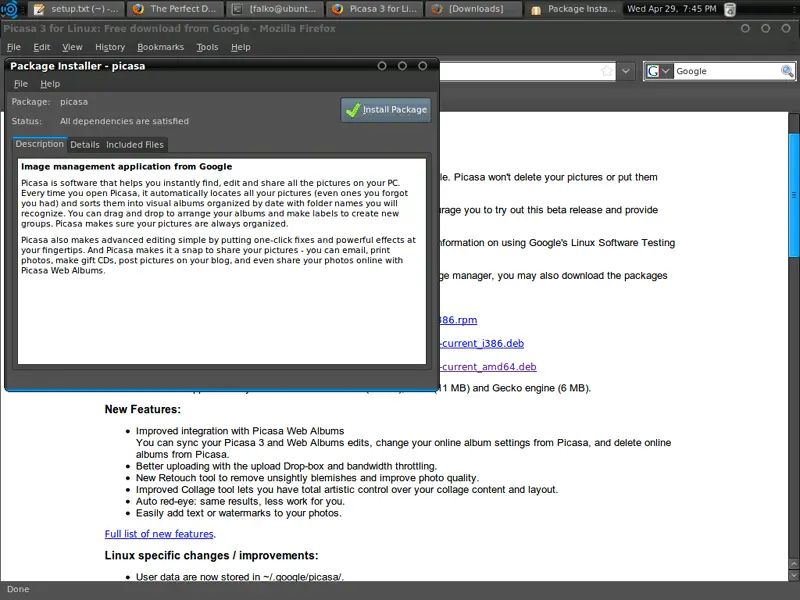Switch to the Included Files tab
800x600 pixels.
point(135,145)
